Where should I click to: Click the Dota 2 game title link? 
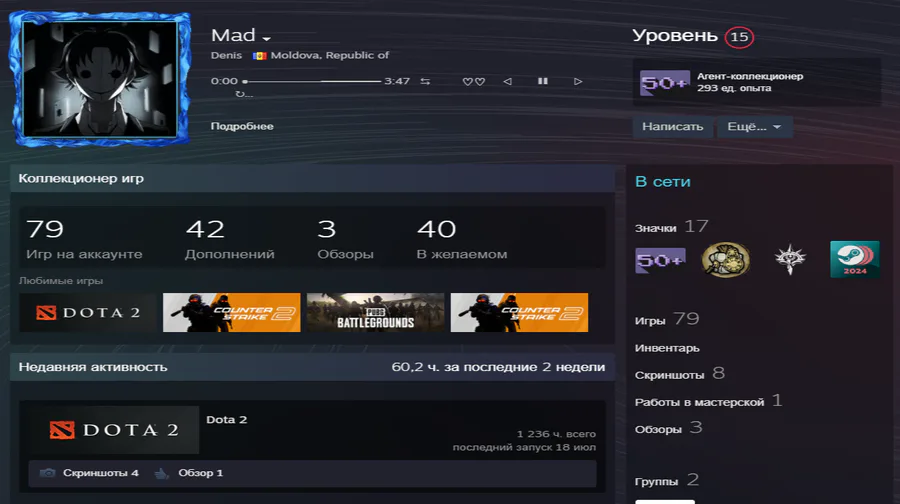coord(226,420)
